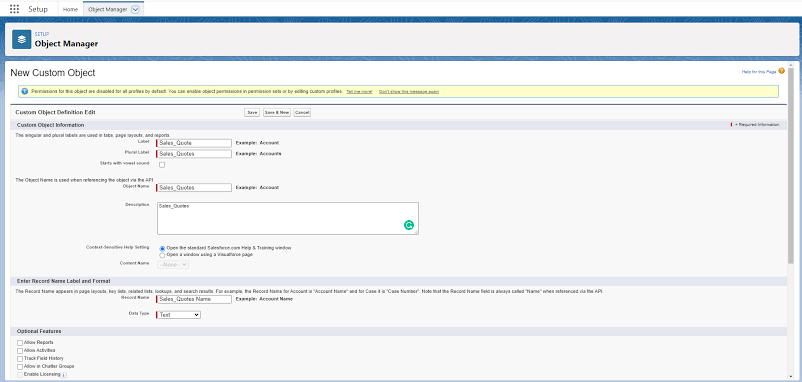Click the Enable Licensing info icon
The width and height of the screenshot is (802, 382).
[64, 375]
